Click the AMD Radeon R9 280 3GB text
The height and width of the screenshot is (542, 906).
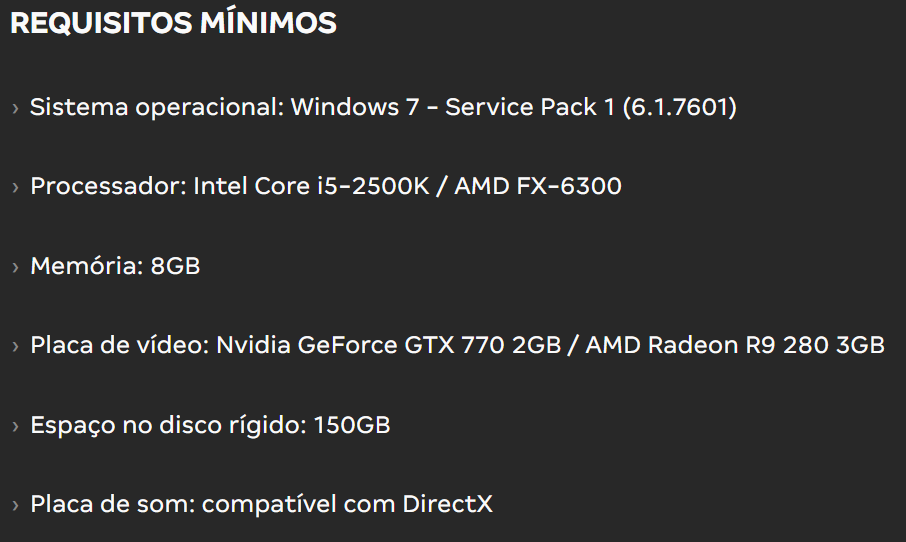735,345
